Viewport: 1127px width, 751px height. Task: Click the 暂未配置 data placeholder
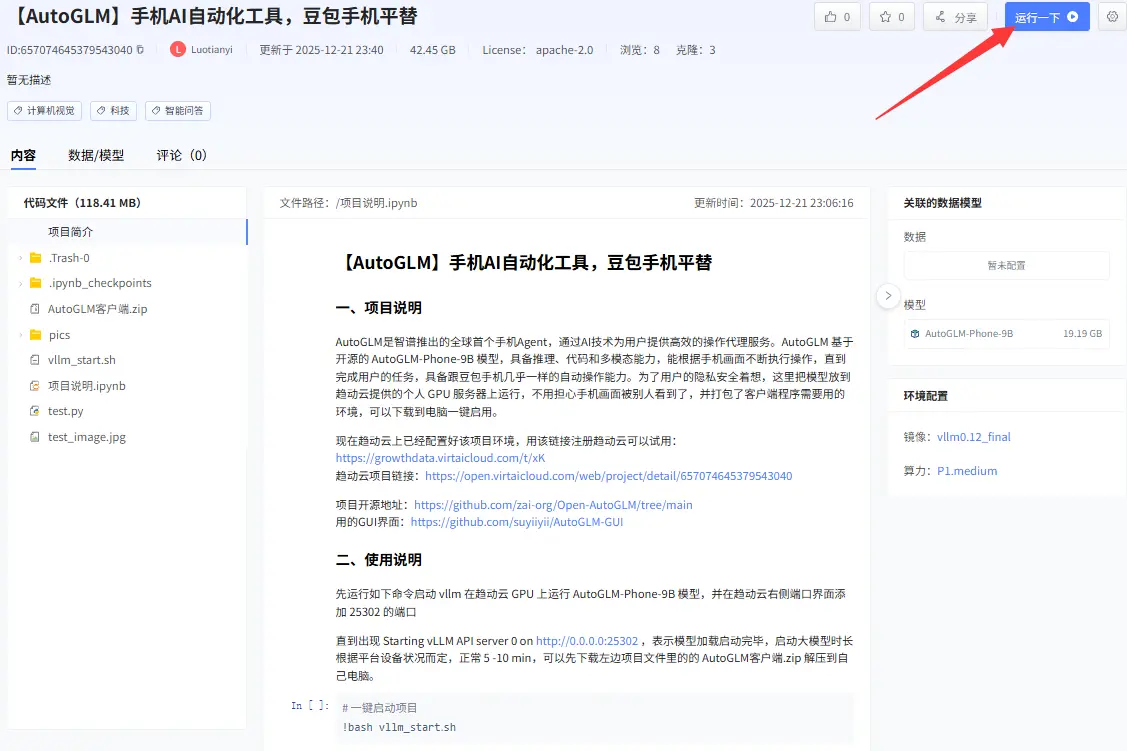pos(1006,265)
